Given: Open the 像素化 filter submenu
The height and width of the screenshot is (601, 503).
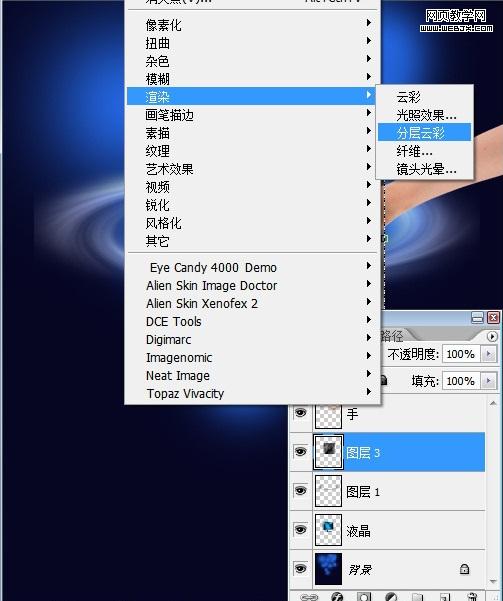Looking at the screenshot, I should point(253,25).
